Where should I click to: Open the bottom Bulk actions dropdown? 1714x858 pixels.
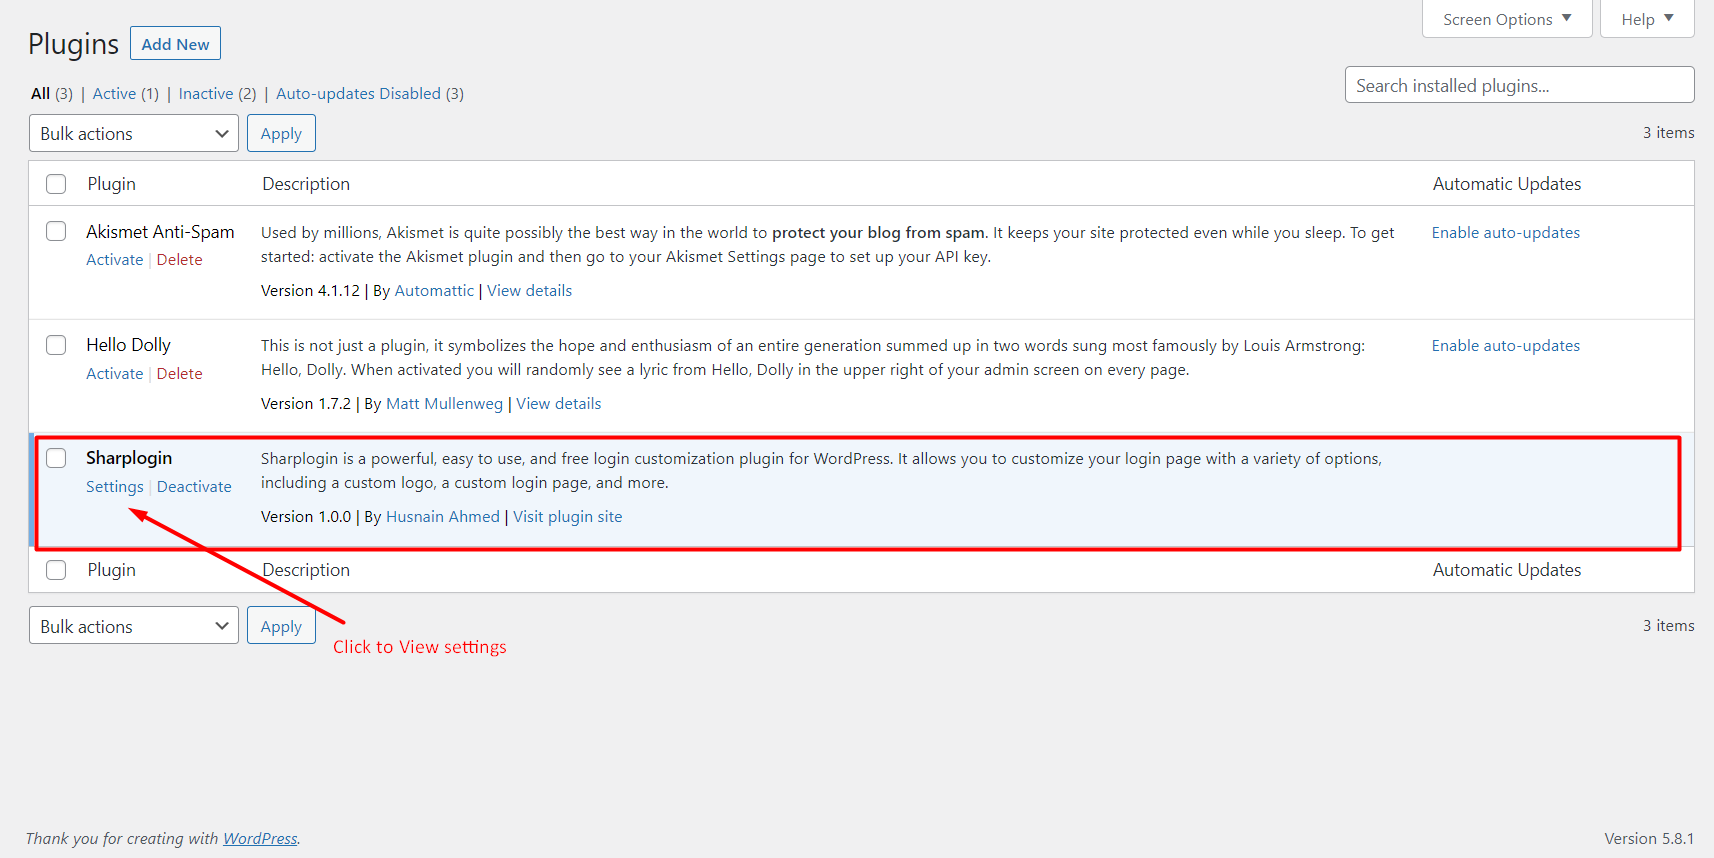[x=133, y=625]
